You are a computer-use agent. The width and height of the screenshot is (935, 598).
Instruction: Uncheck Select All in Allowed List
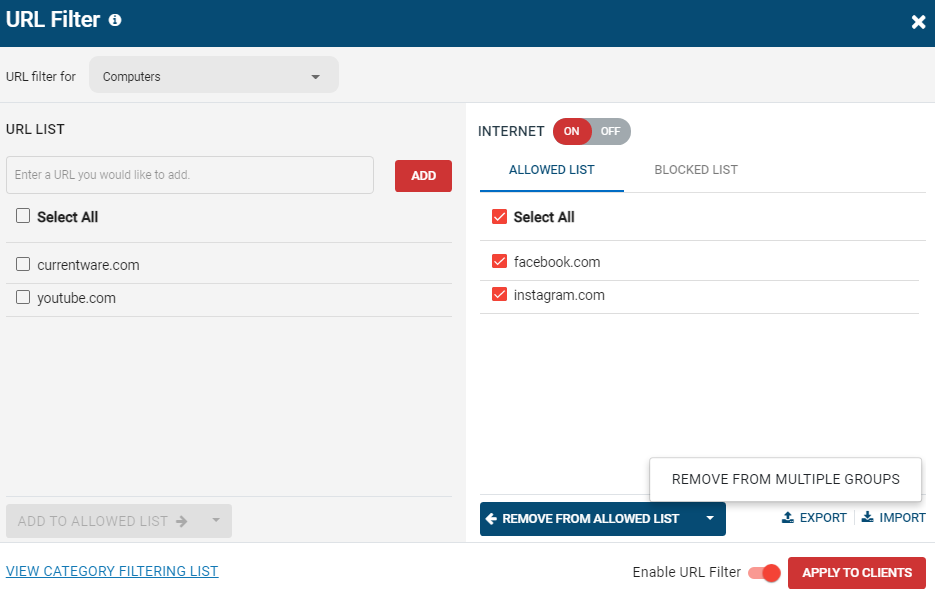pyautogui.click(x=499, y=216)
